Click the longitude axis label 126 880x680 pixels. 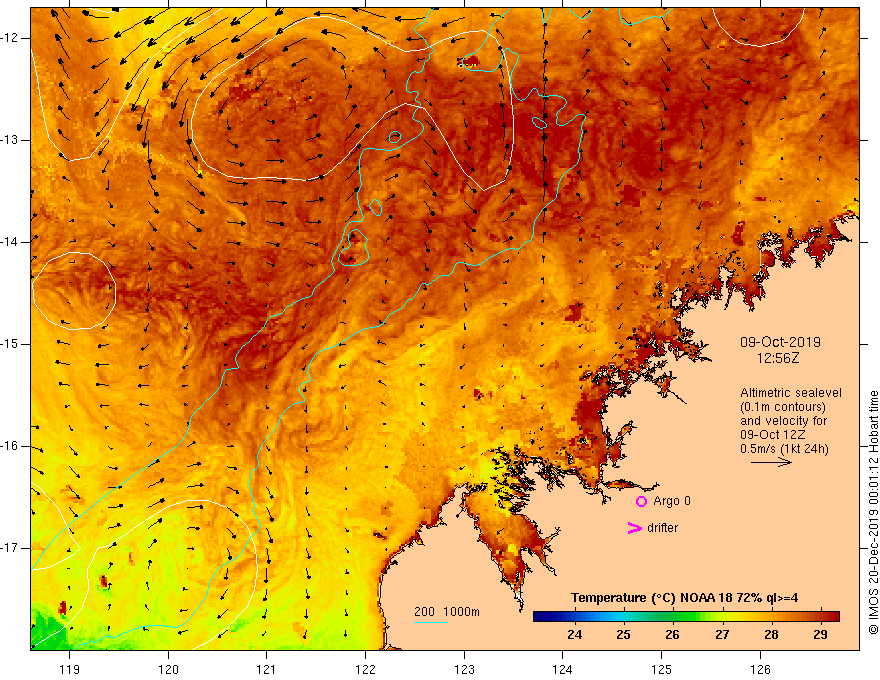coord(760,669)
